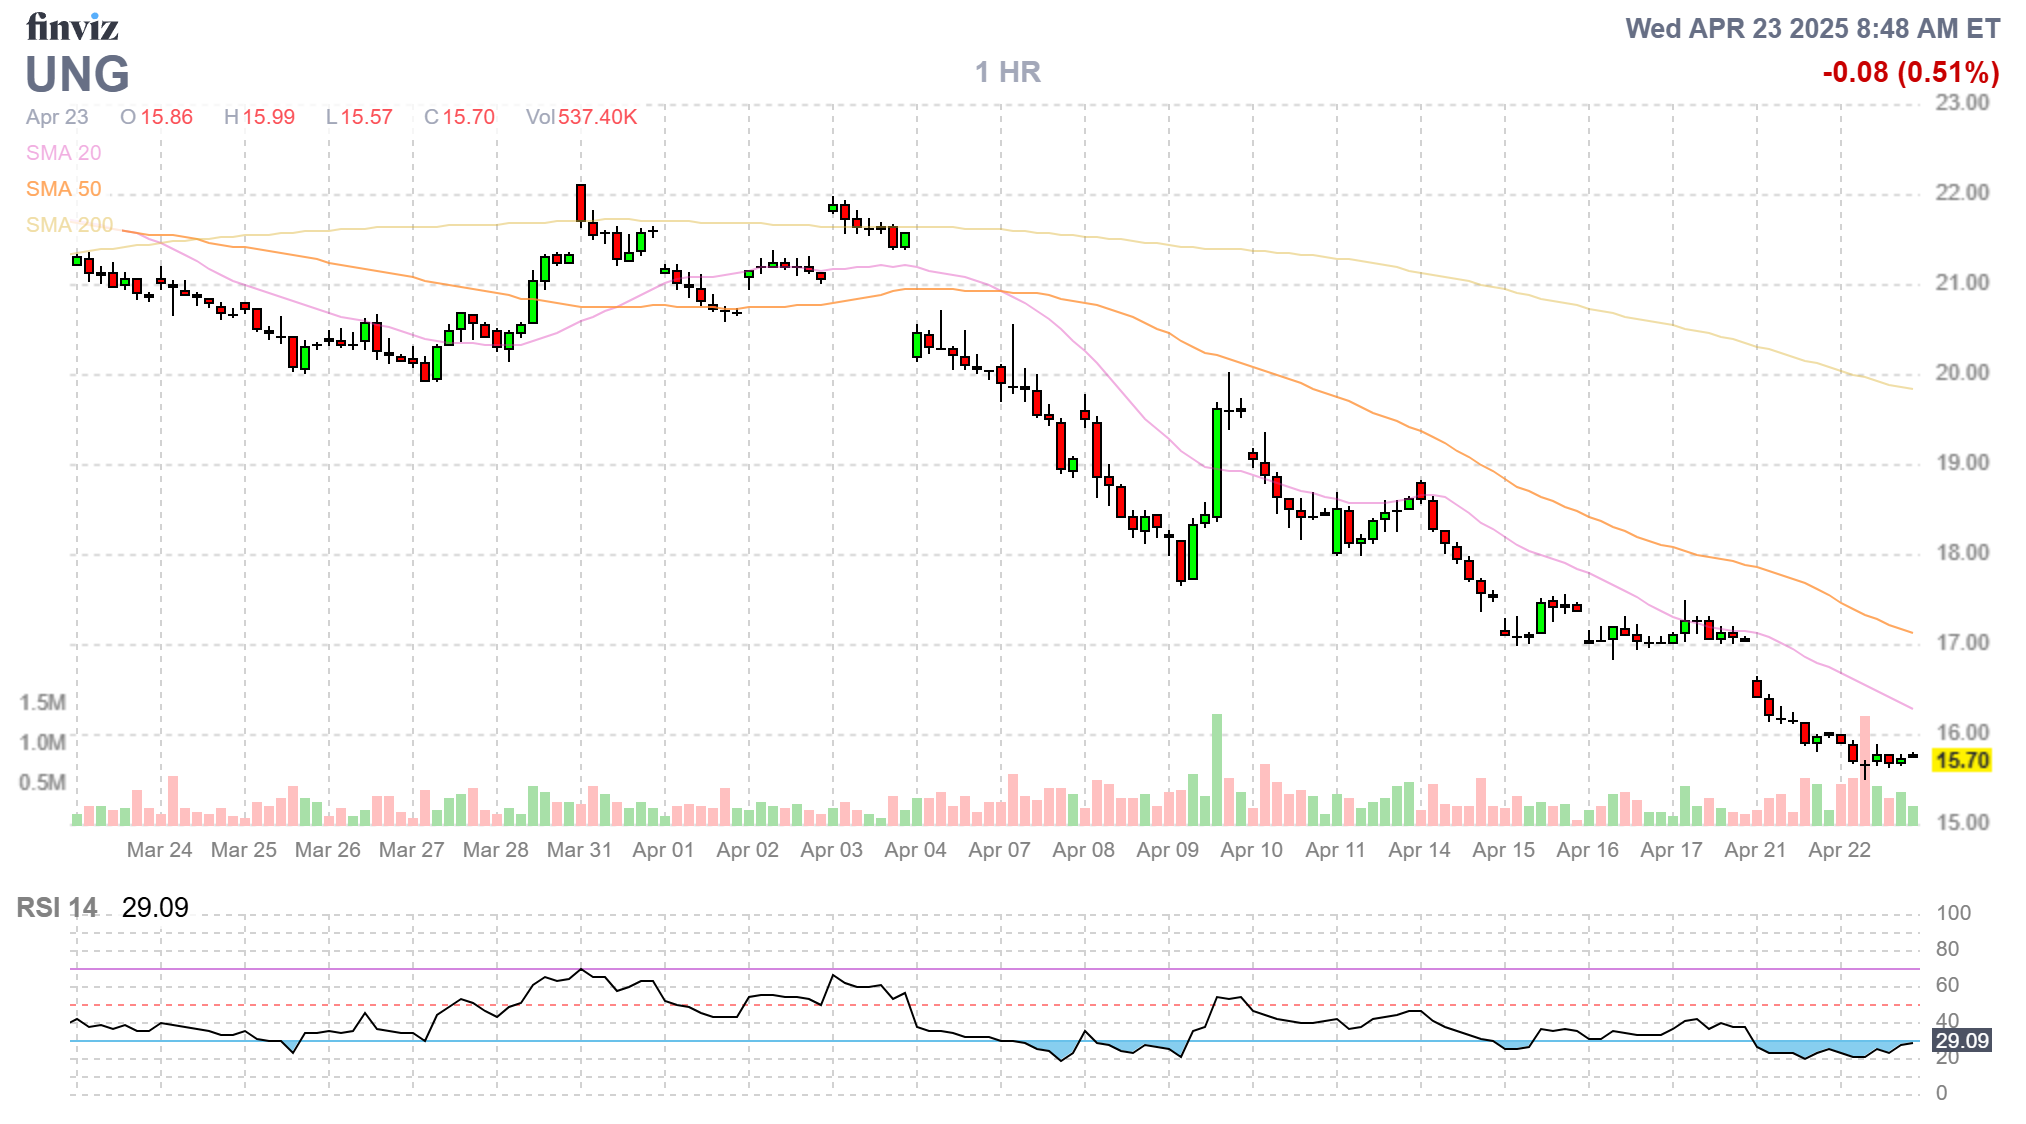Click the SMA 50 legend label

pyautogui.click(x=63, y=189)
